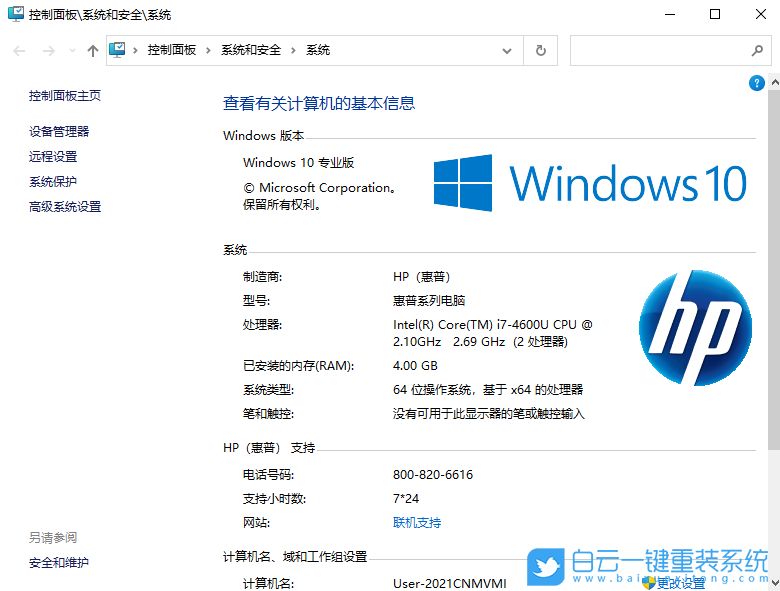Click the computer icon in address bar
The height and width of the screenshot is (591, 780).
point(117,50)
